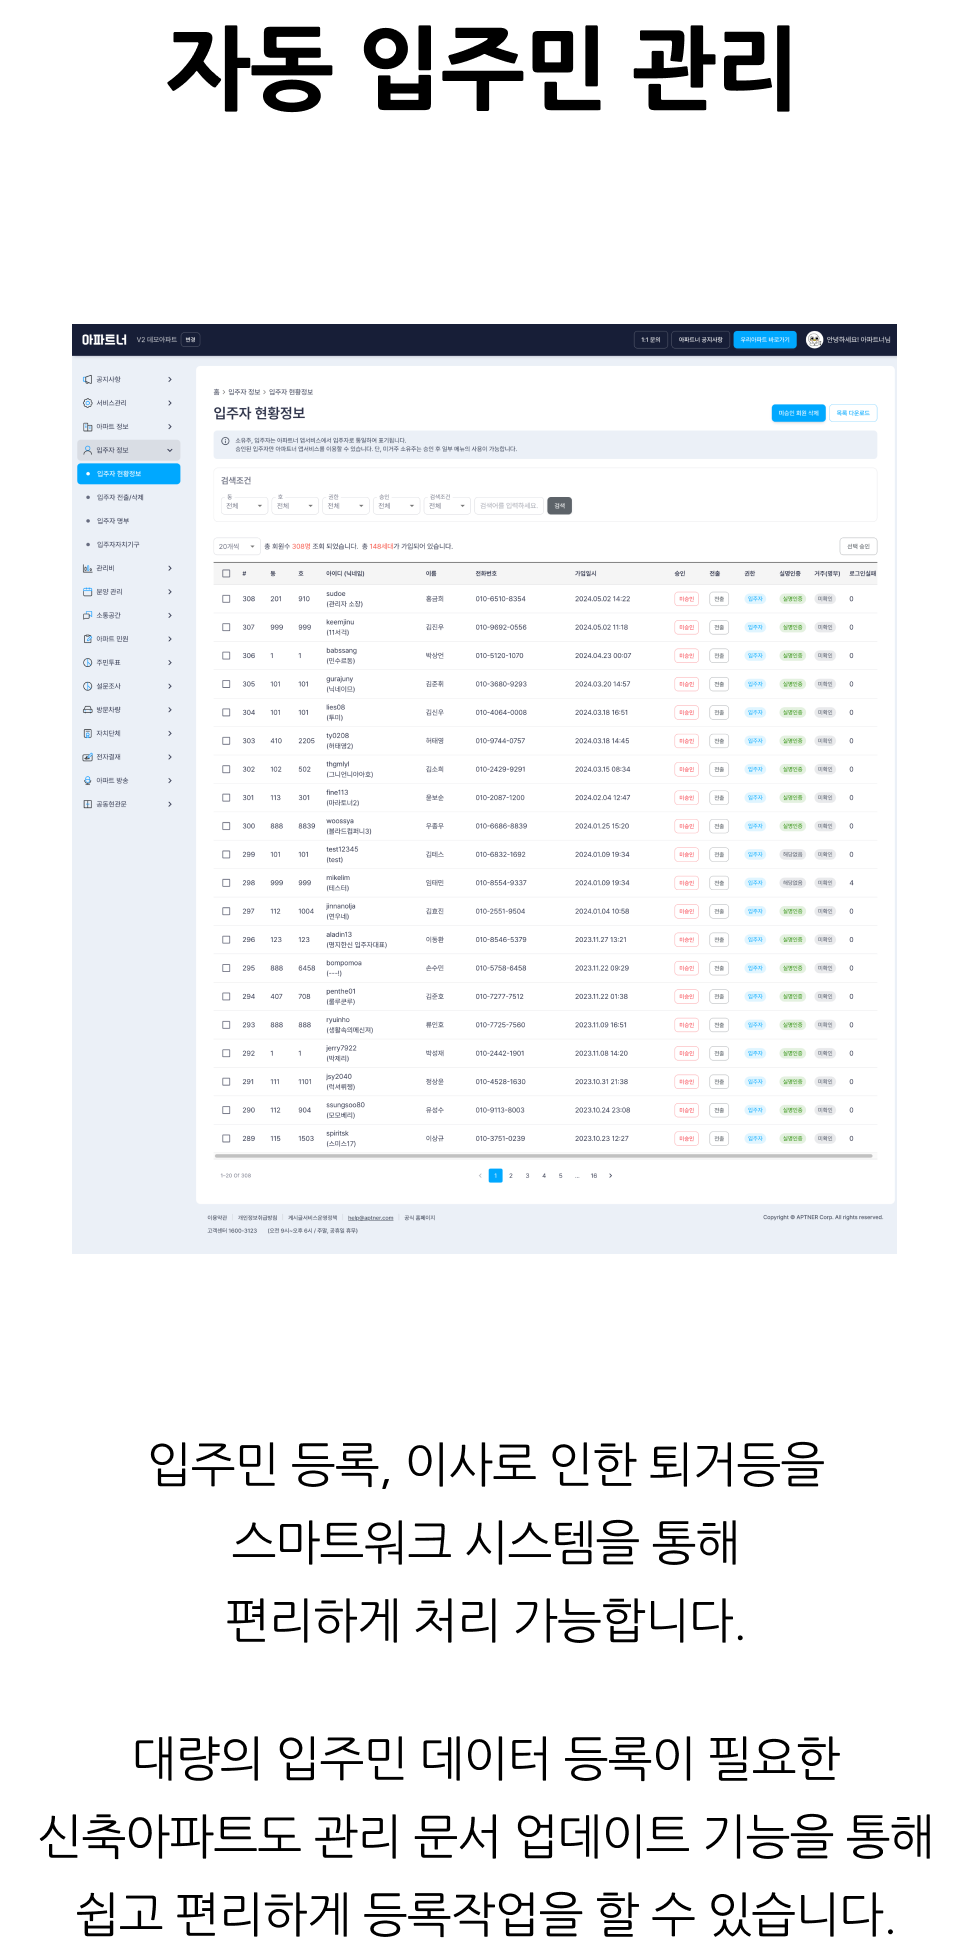Click the info icon in notice banner
The height and width of the screenshot is (1953, 972).
[225, 441]
